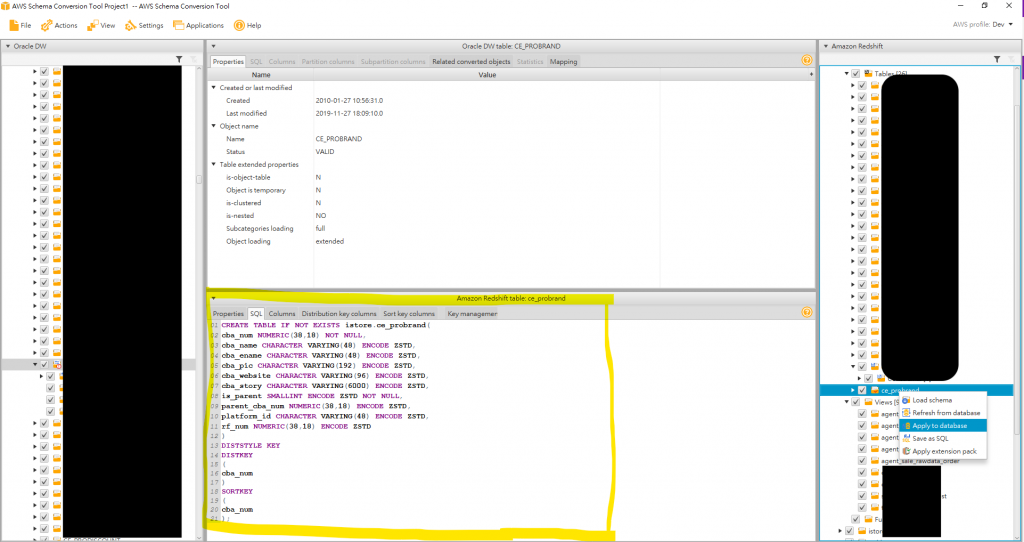Open the Settings menu
The width and height of the screenshot is (1024, 542).
tap(144, 25)
